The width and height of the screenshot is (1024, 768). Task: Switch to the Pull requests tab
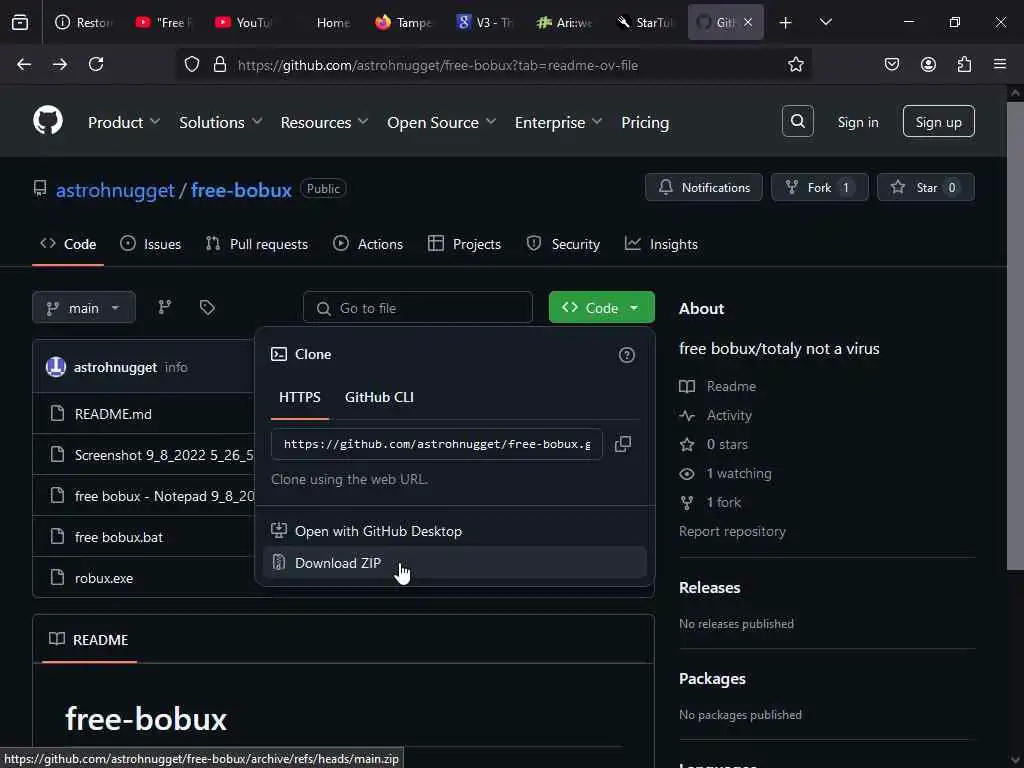point(257,244)
